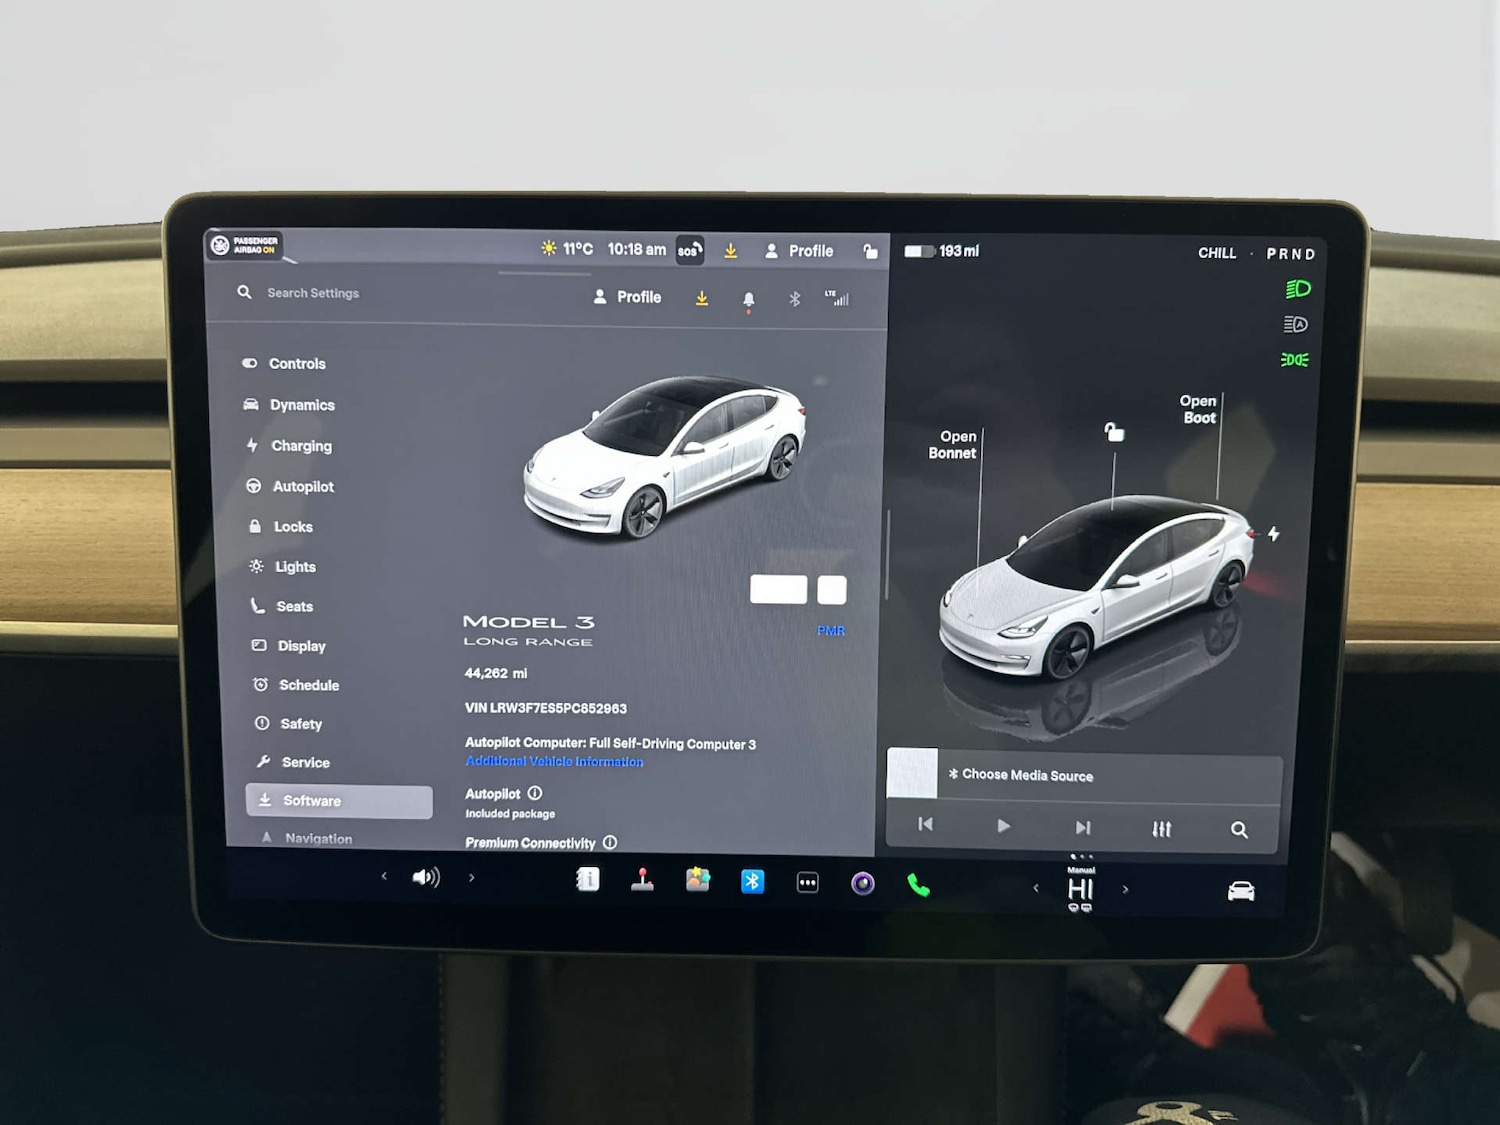Screen dimensions: 1500x1125
Task: Open the Phone app from the taskbar
Action: [917, 884]
